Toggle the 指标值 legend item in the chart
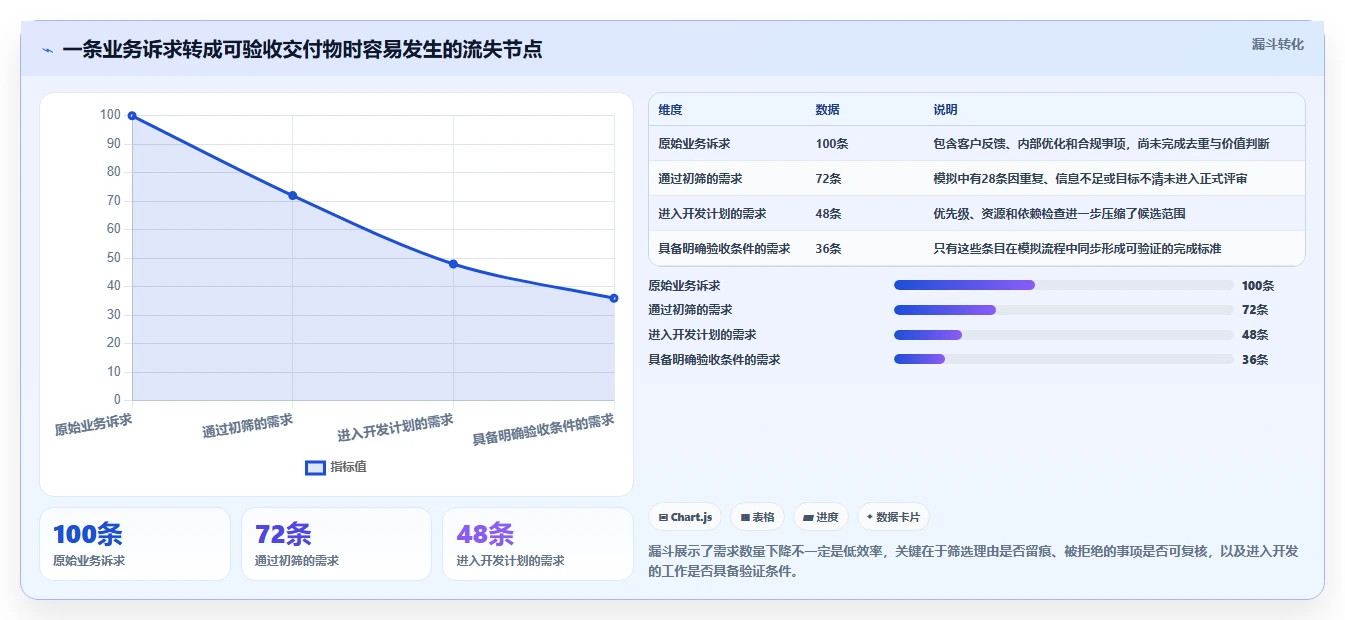 coord(336,467)
